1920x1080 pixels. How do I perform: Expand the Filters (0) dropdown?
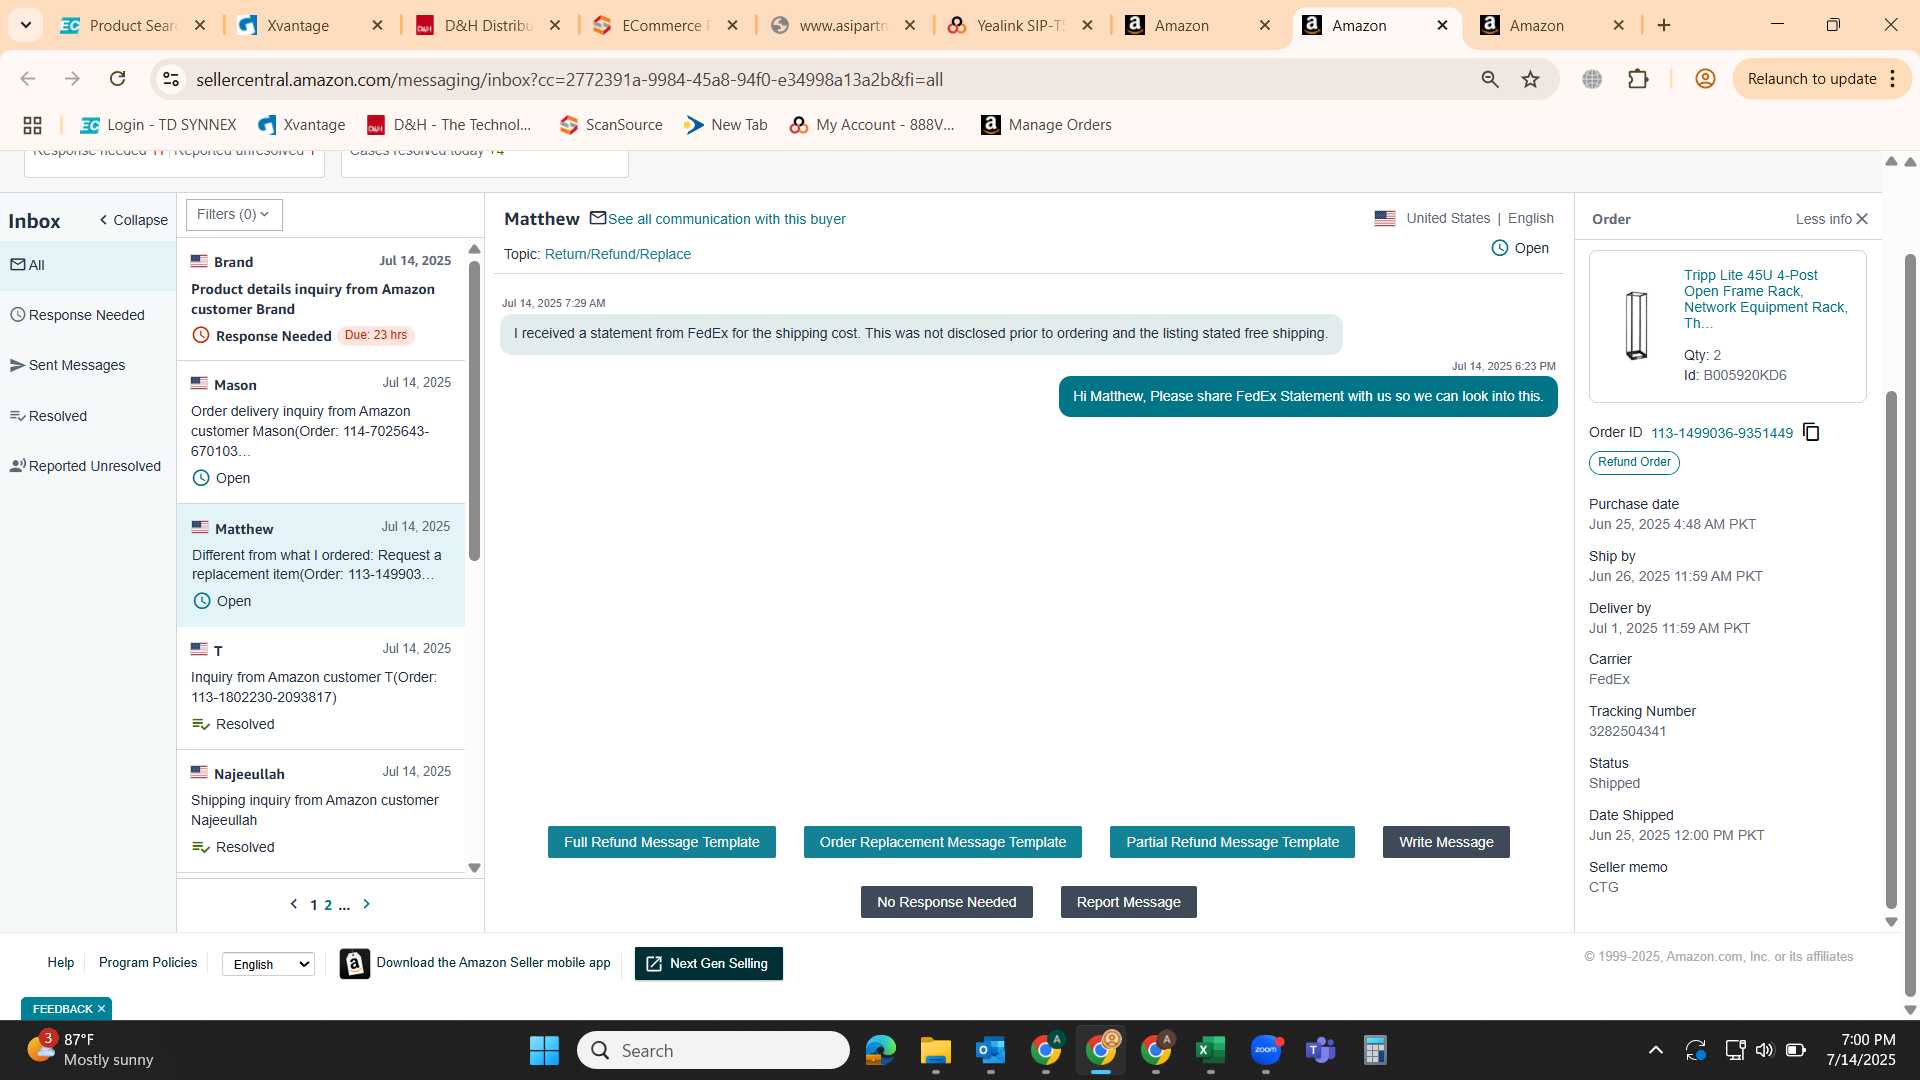coord(233,214)
